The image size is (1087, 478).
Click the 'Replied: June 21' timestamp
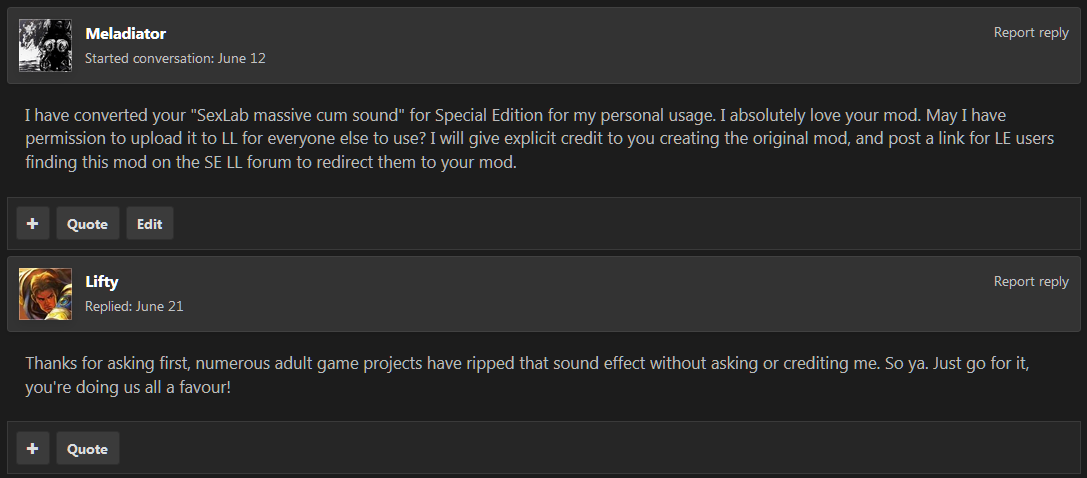pyautogui.click(x=134, y=306)
